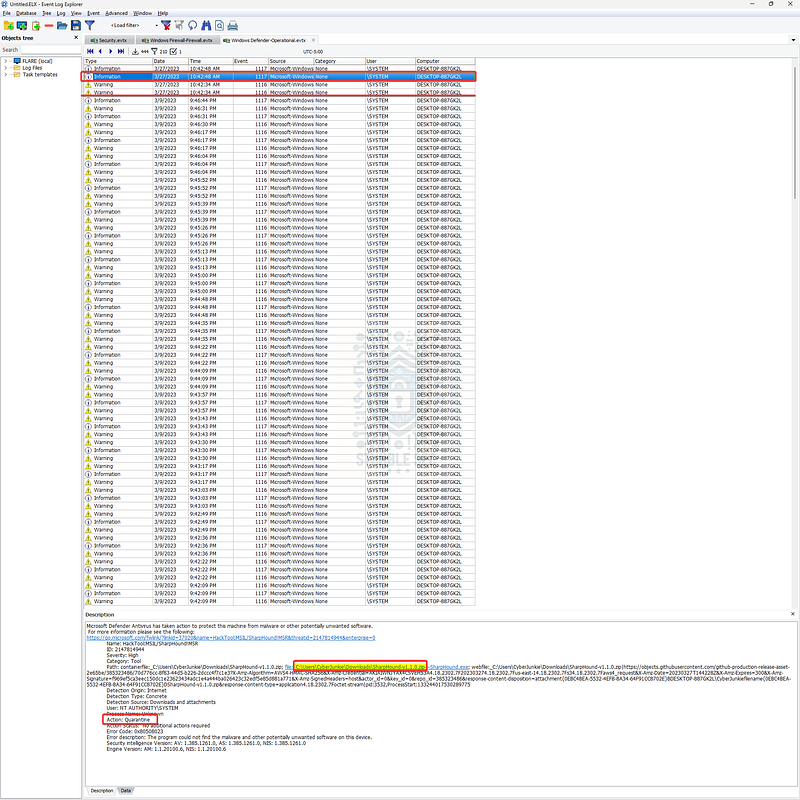800x800 pixels.
Task: Open the highlighted SharpHound-v1.1.0.zip file link
Action: pyautogui.click(x=360, y=667)
